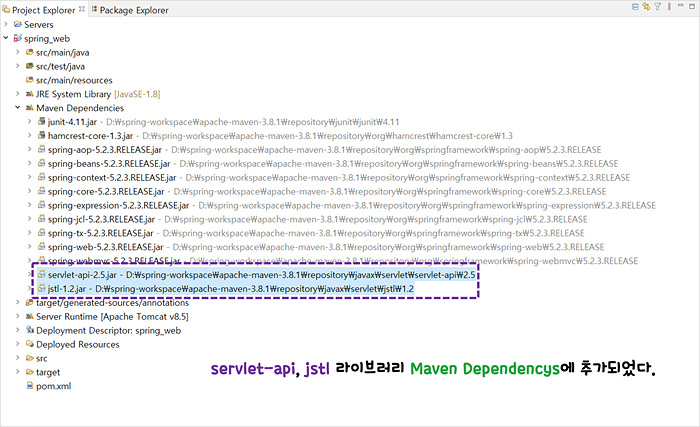
Task: Collapse the spring_web project node
Action: (x=6, y=38)
